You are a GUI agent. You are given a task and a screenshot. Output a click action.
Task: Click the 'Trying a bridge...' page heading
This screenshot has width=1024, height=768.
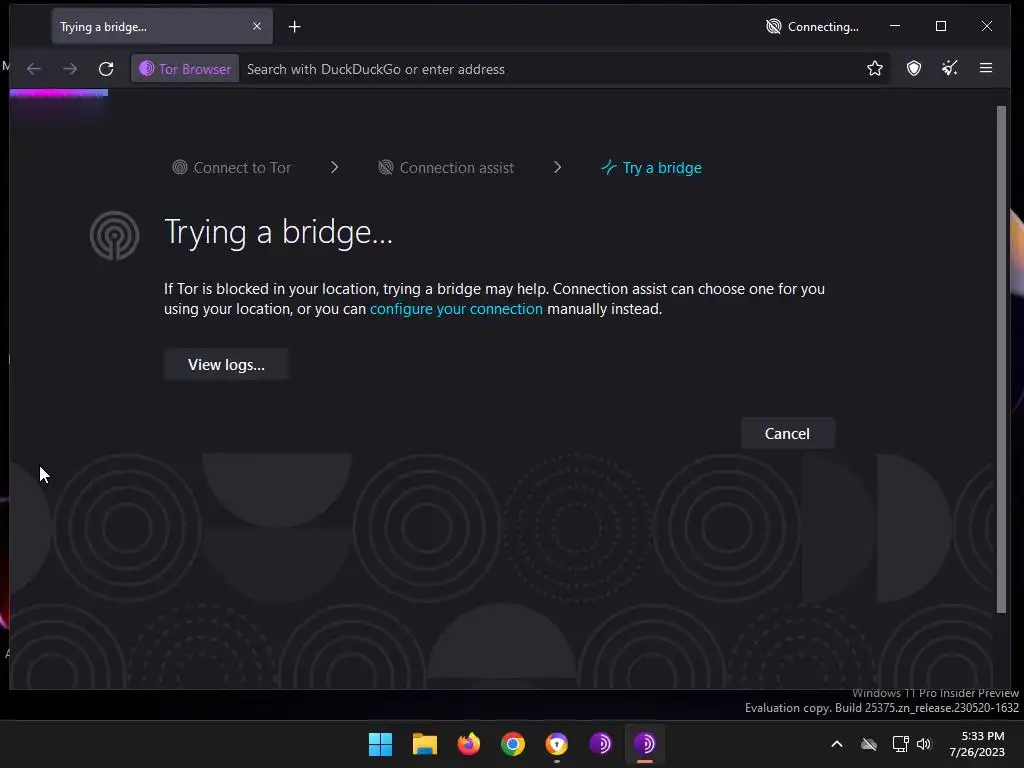(x=278, y=232)
